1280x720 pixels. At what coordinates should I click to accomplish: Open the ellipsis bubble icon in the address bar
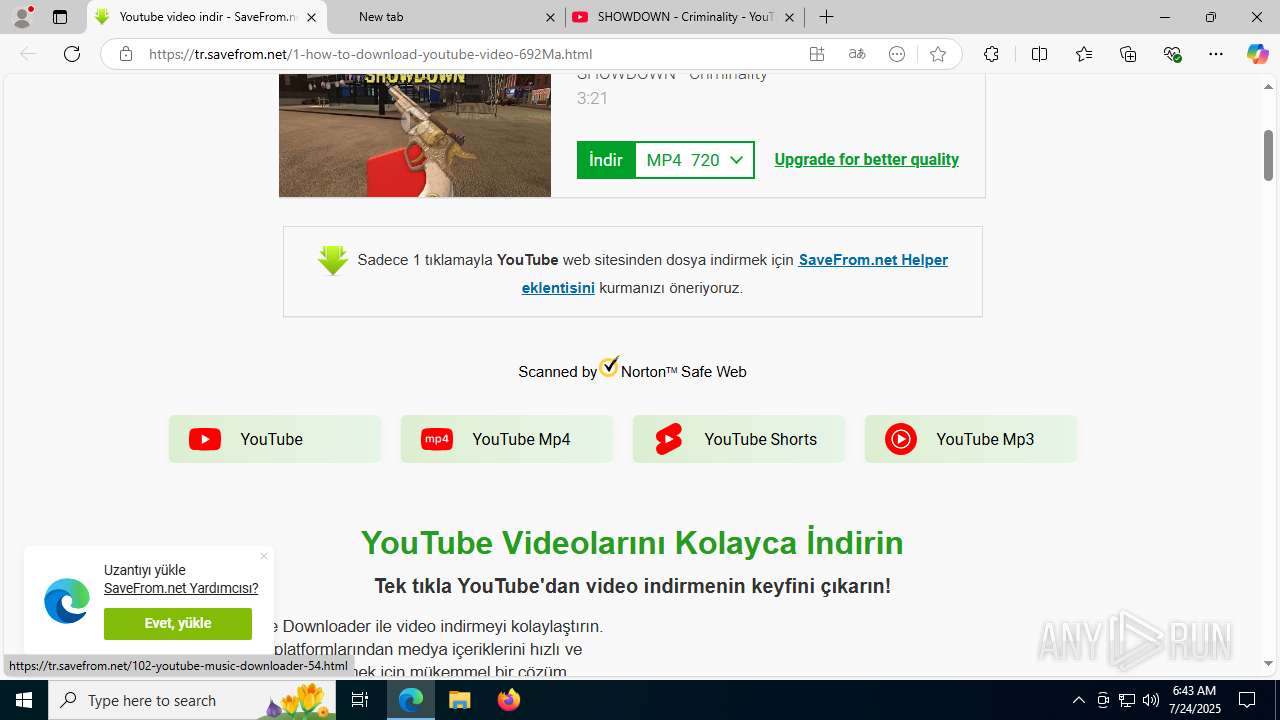[x=897, y=54]
